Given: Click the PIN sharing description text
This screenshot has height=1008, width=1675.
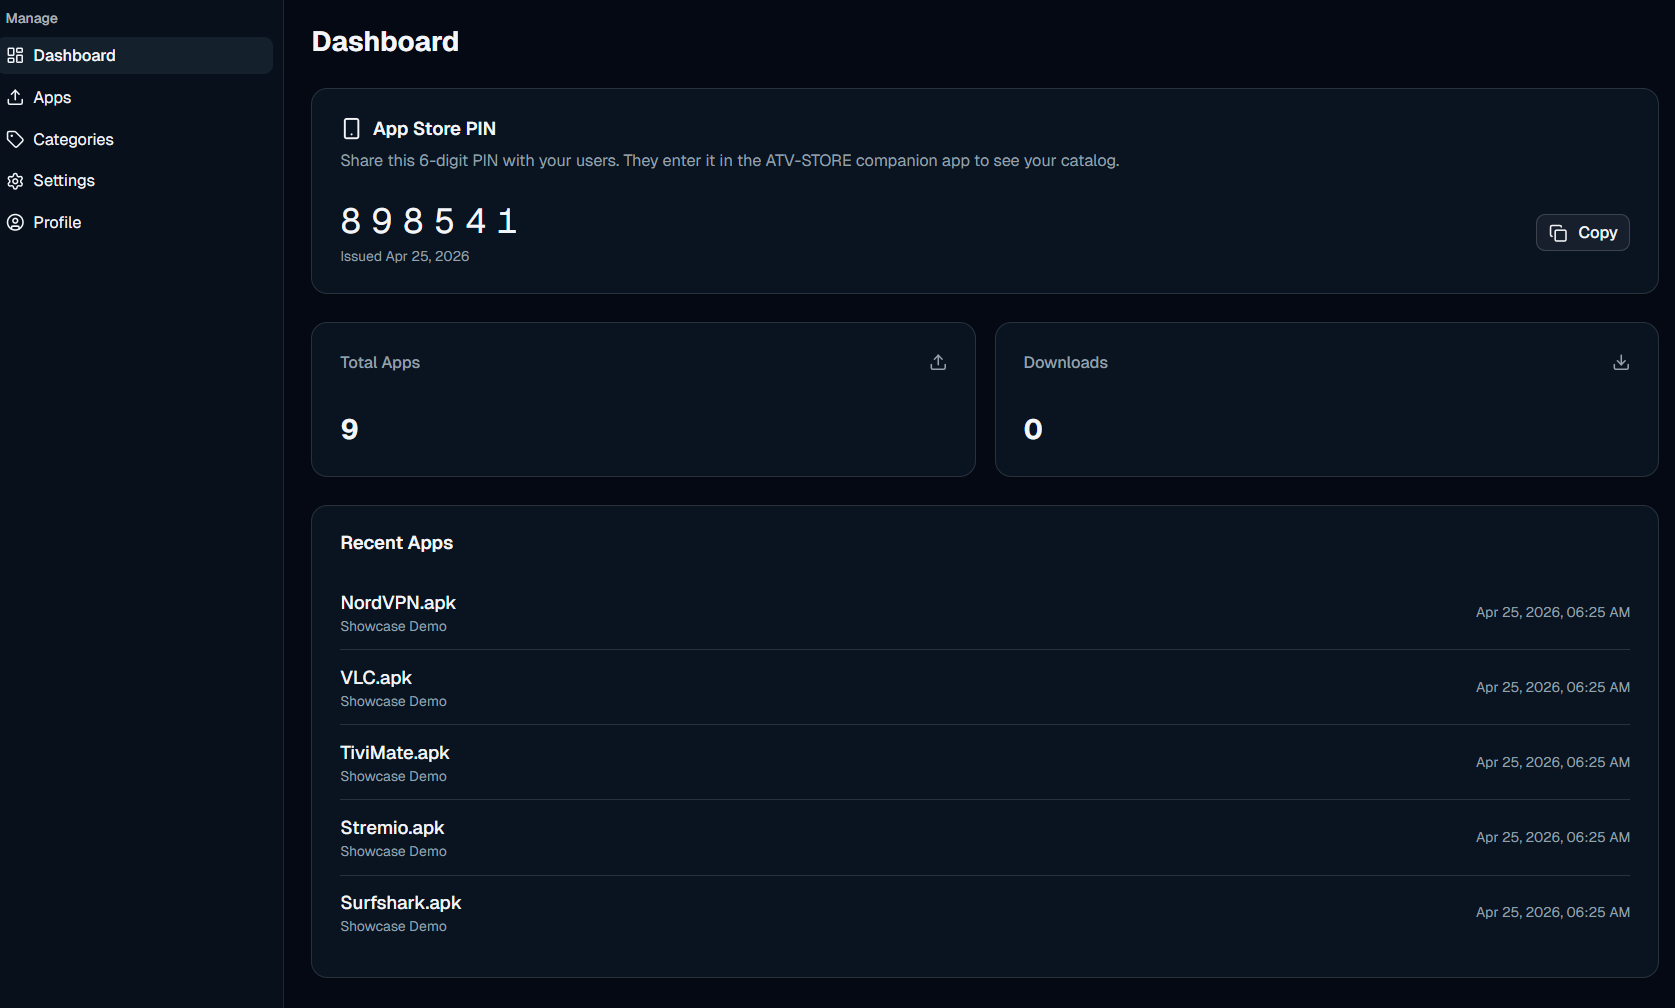Looking at the screenshot, I should tap(730, 160).
